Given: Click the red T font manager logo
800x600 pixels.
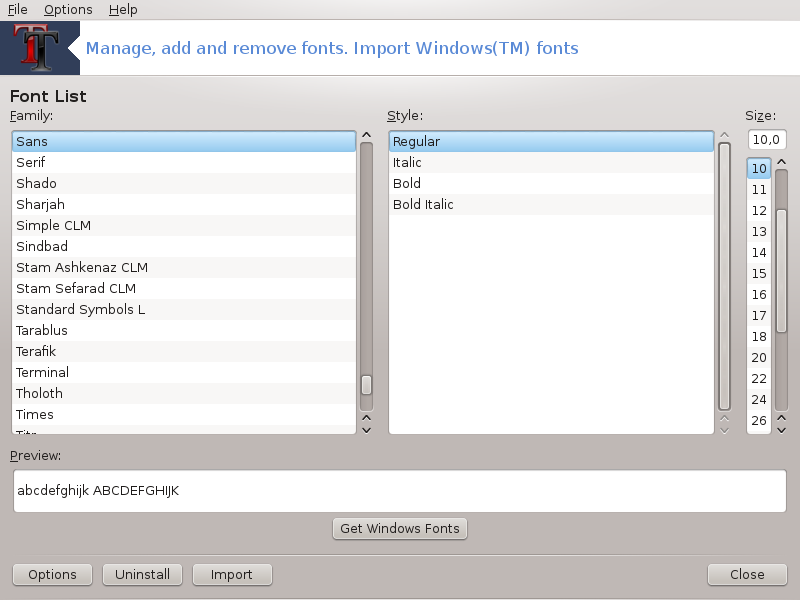Looking at the screenshot, I should pos(37,47).
